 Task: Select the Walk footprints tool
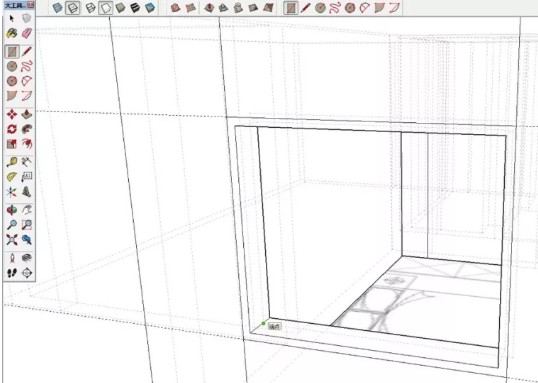coord(12,273)
